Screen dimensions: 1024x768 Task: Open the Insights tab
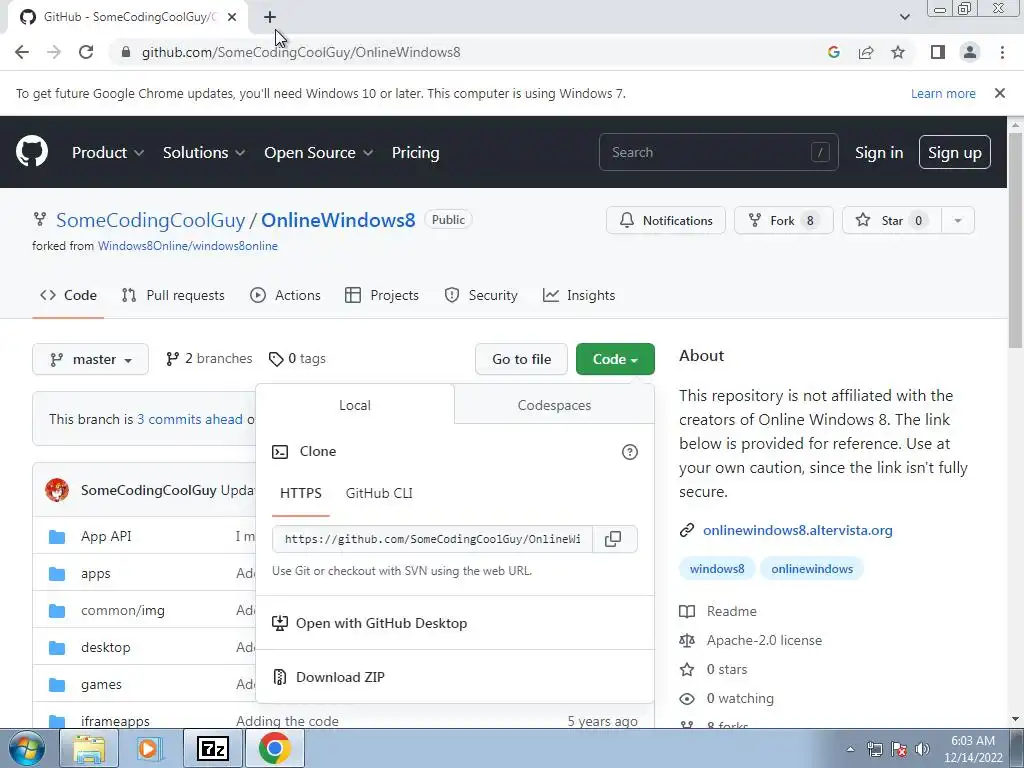[x=579, y=295]
